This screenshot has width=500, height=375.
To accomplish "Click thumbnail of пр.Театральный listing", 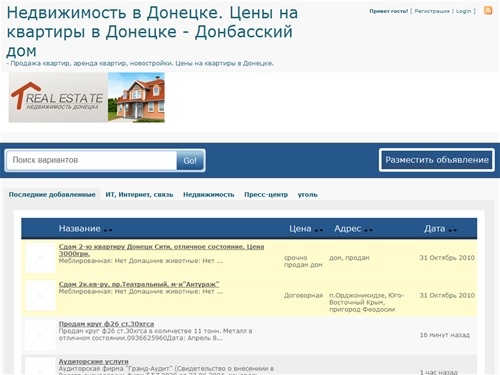I will click(40, 296).
